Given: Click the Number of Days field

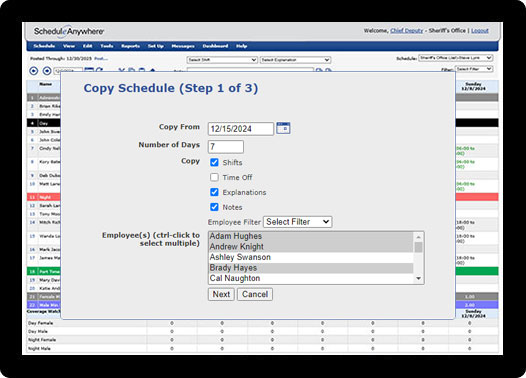Looking at the screenshot, I should pos(226,147).
